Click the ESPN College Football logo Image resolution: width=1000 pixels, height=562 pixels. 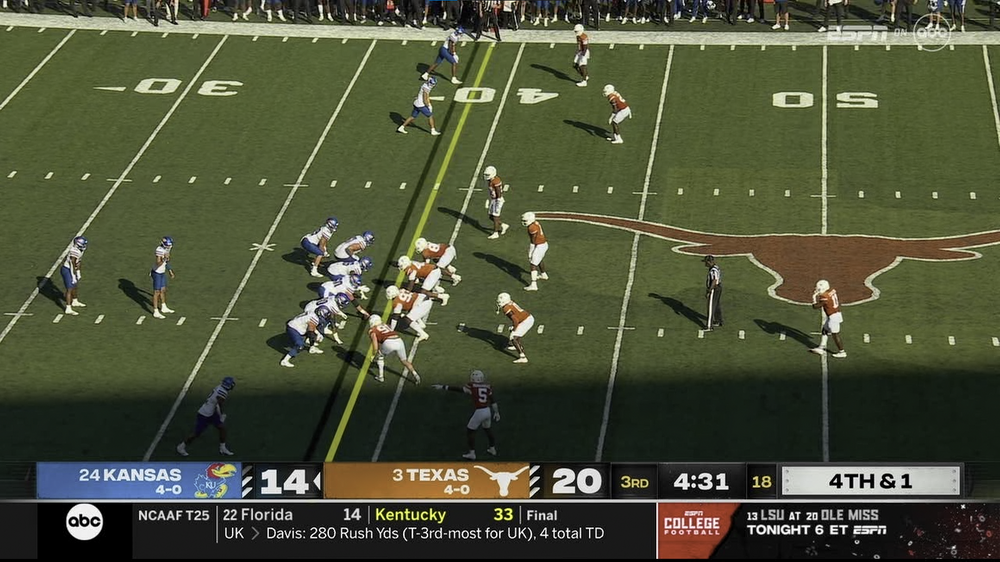691,524
